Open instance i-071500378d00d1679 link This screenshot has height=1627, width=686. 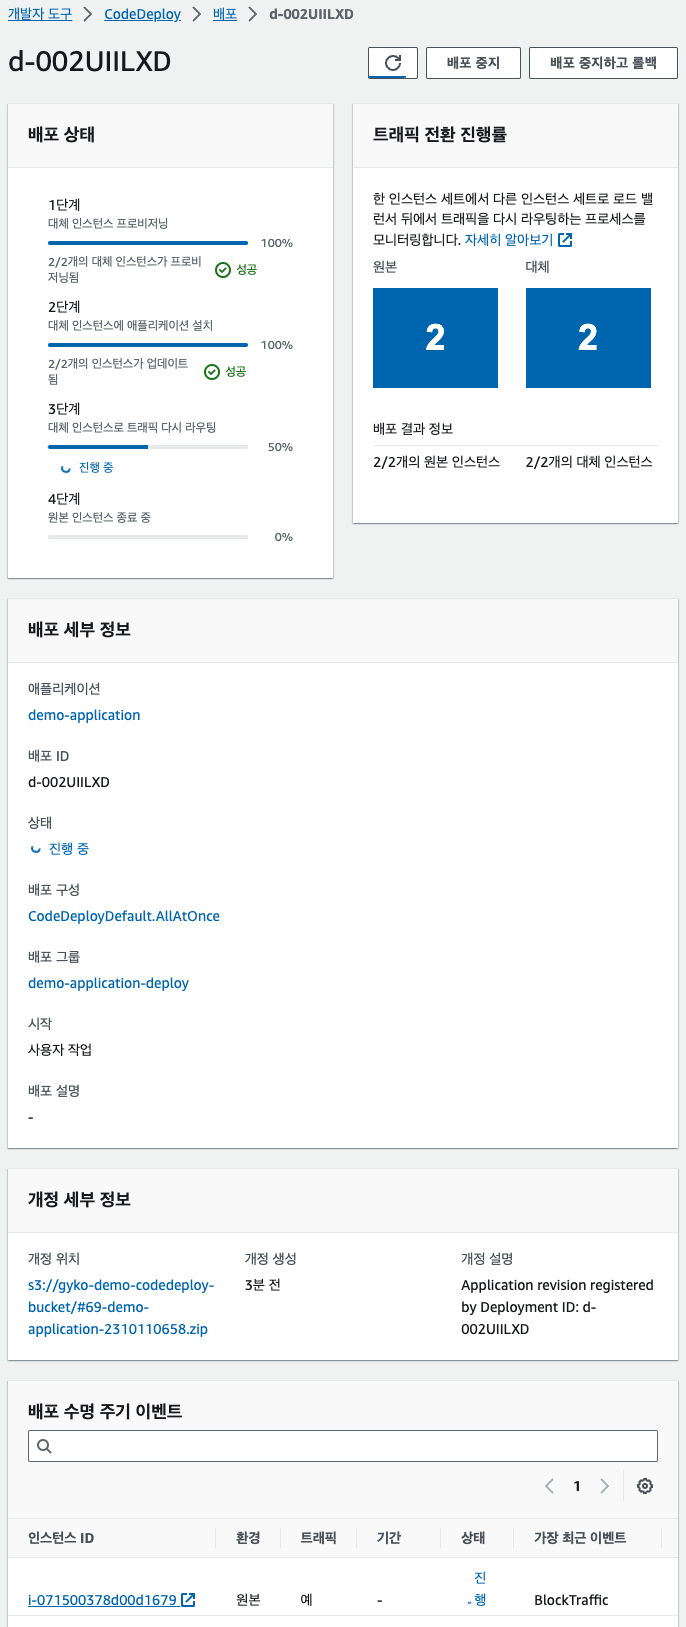pyautogui.click(x=102, y=1600)
